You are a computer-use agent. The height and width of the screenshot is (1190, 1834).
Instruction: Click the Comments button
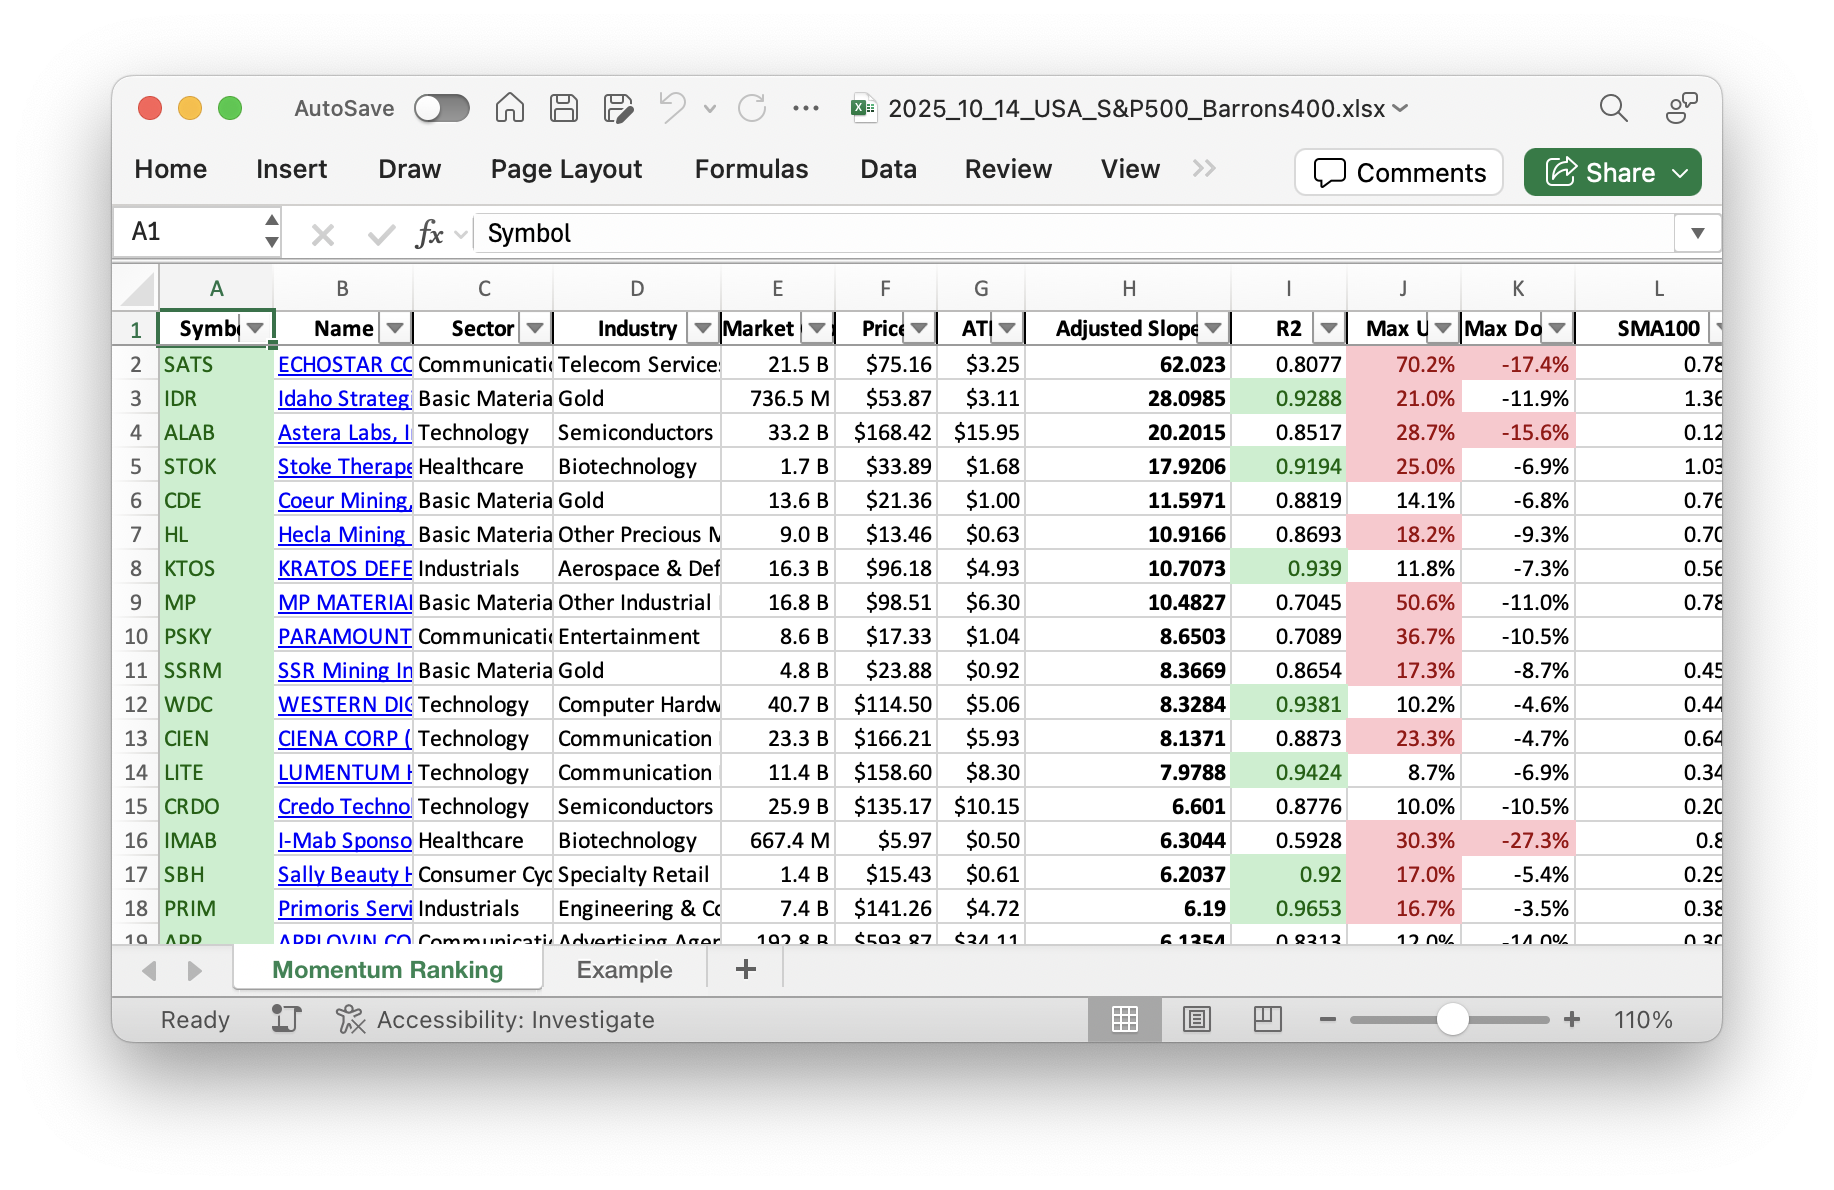(1398, 172)
